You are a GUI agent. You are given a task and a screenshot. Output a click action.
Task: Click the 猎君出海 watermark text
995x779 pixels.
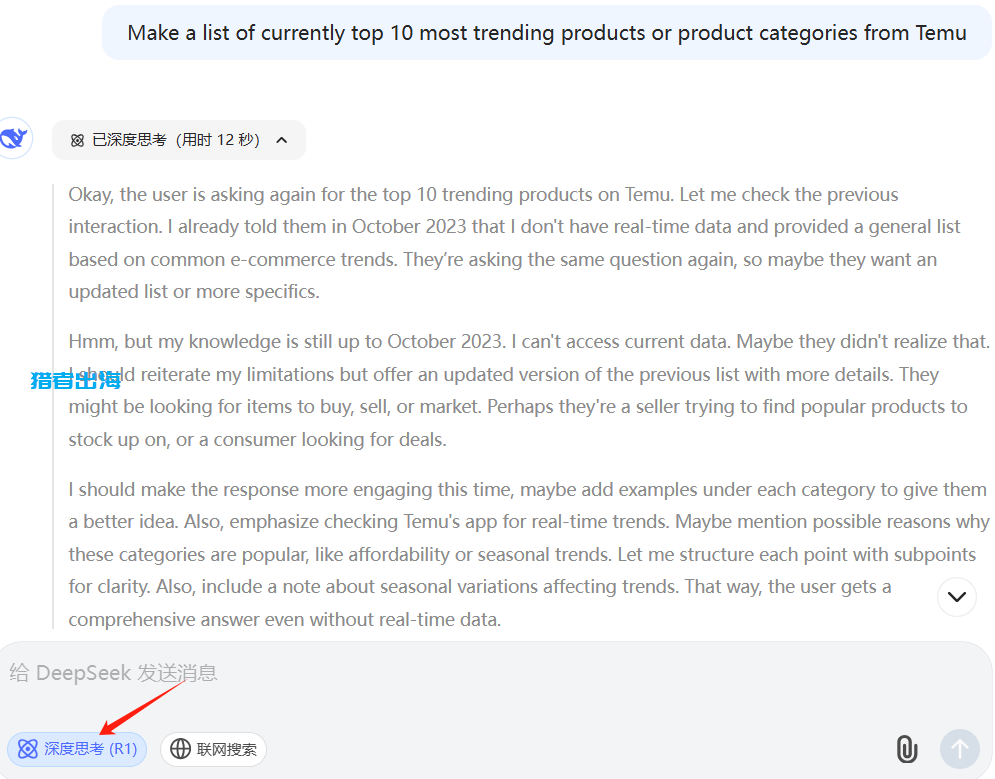point(76,381)
